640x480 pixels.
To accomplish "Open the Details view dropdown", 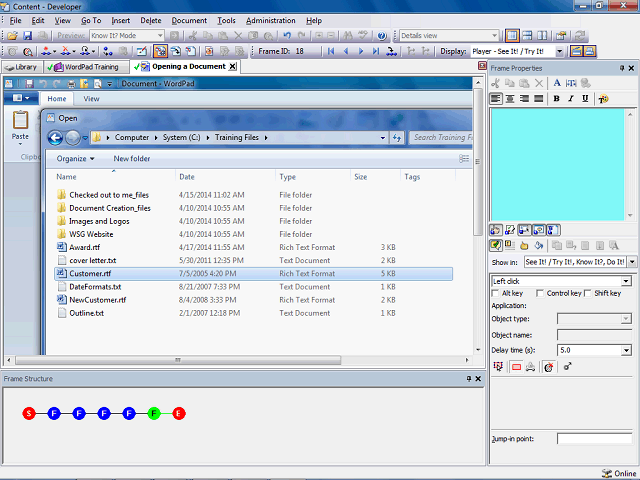I will 494,36.
